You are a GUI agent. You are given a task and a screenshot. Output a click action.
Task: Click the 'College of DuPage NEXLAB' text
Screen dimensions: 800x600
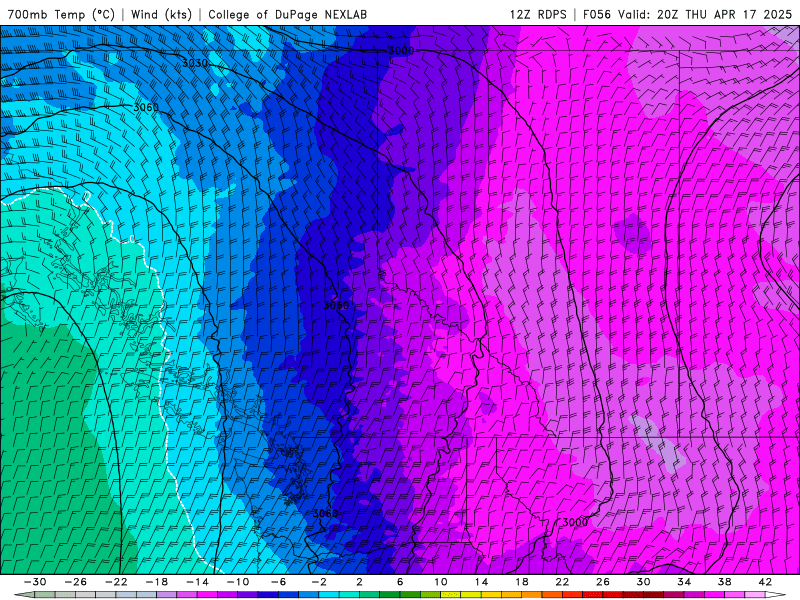pyautogui.click(x=287, y=14)
